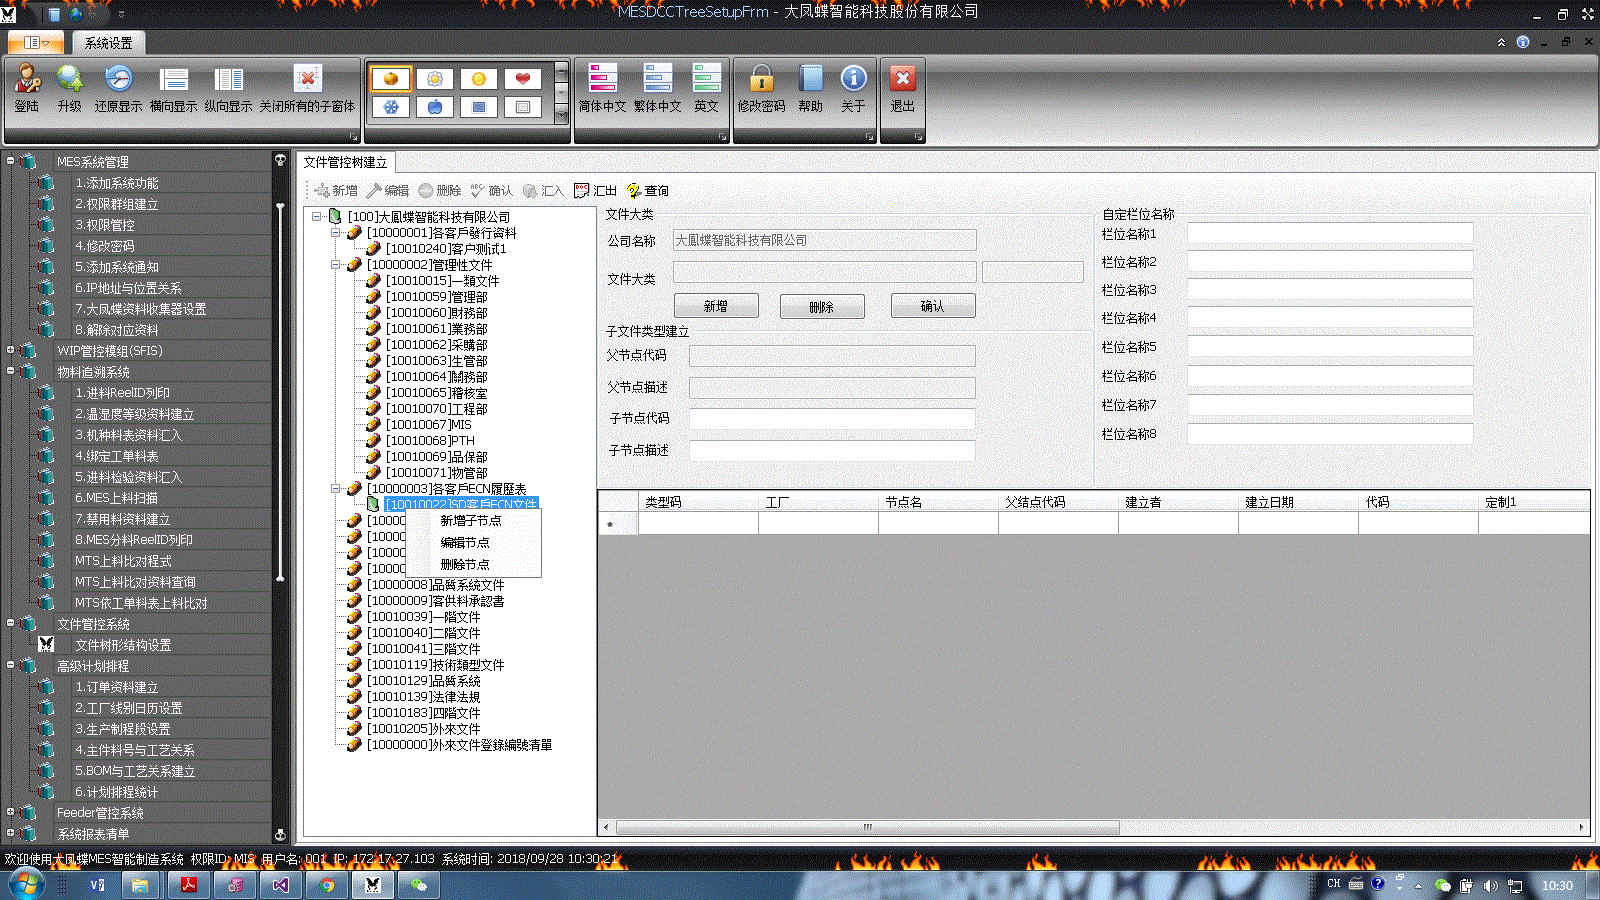Select the red heart skin style
This screenshot has height=900, width=1600.
[523, 79]
